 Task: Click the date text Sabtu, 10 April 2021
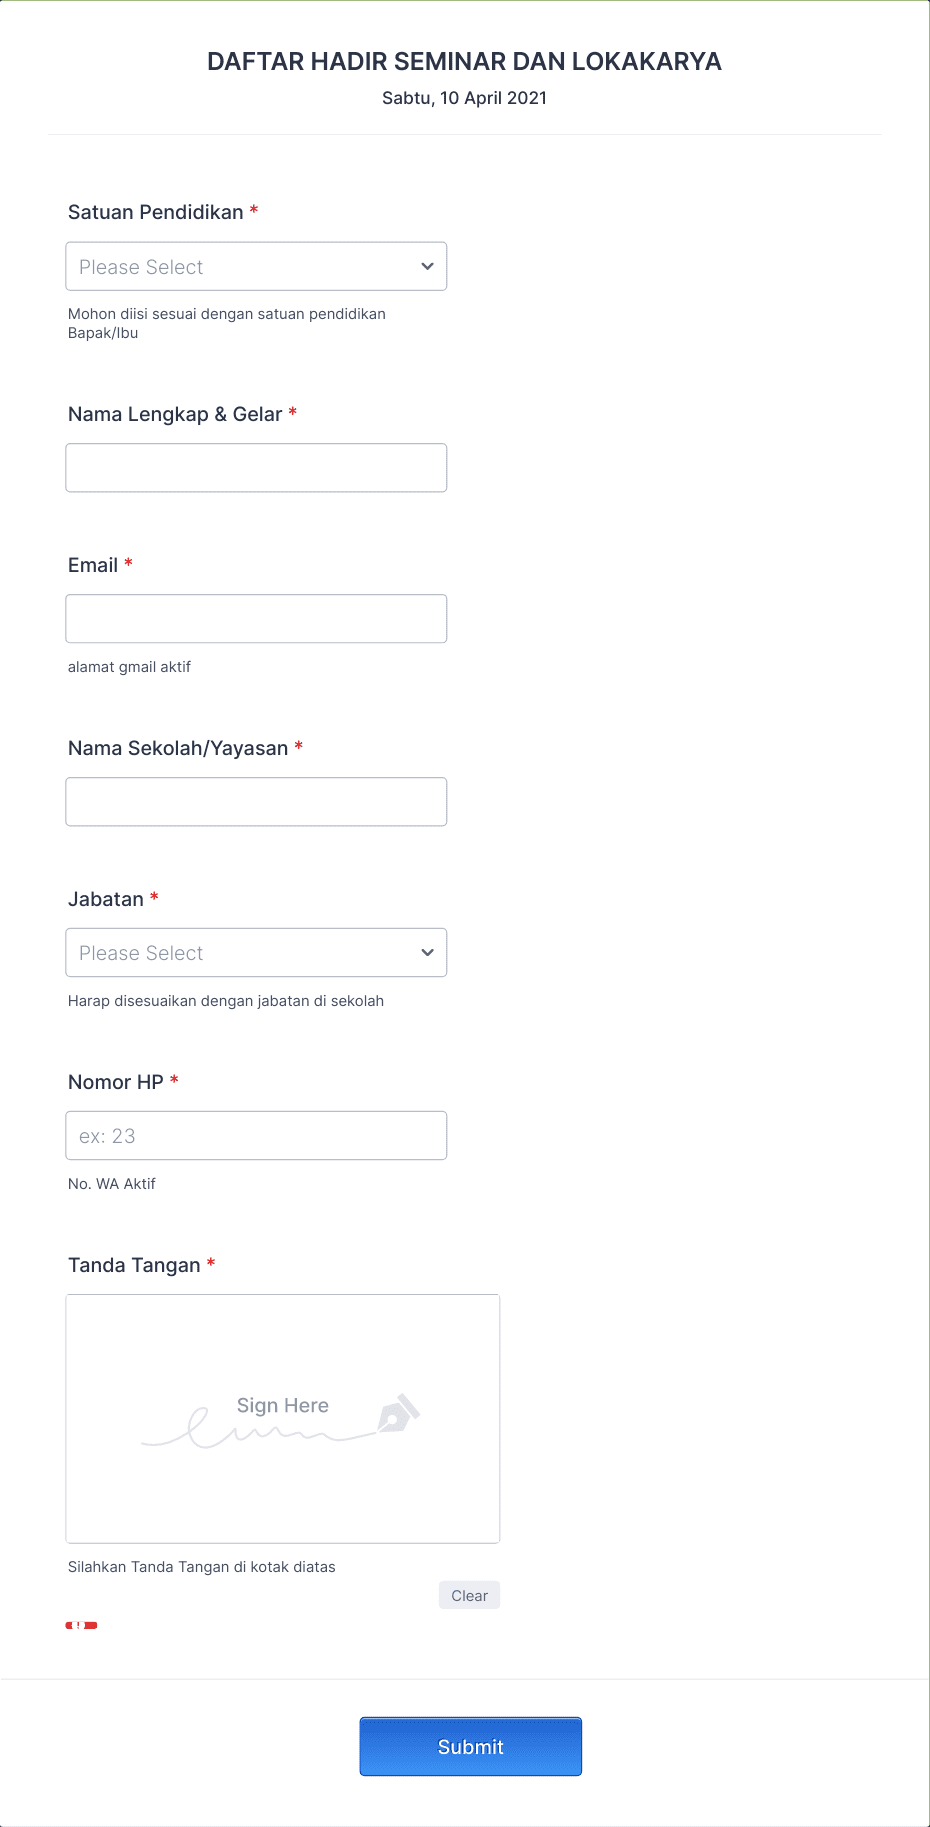[x=464, y=98]
